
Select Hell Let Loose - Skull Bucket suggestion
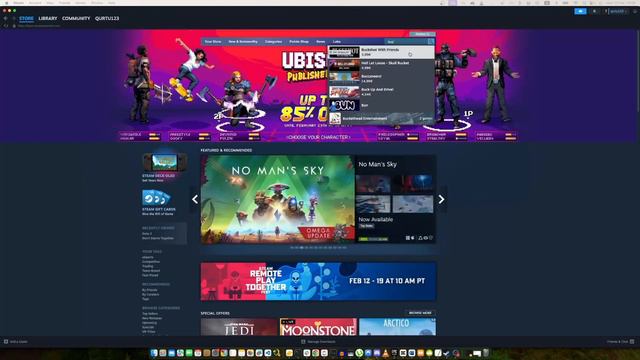tap(381, 65)
